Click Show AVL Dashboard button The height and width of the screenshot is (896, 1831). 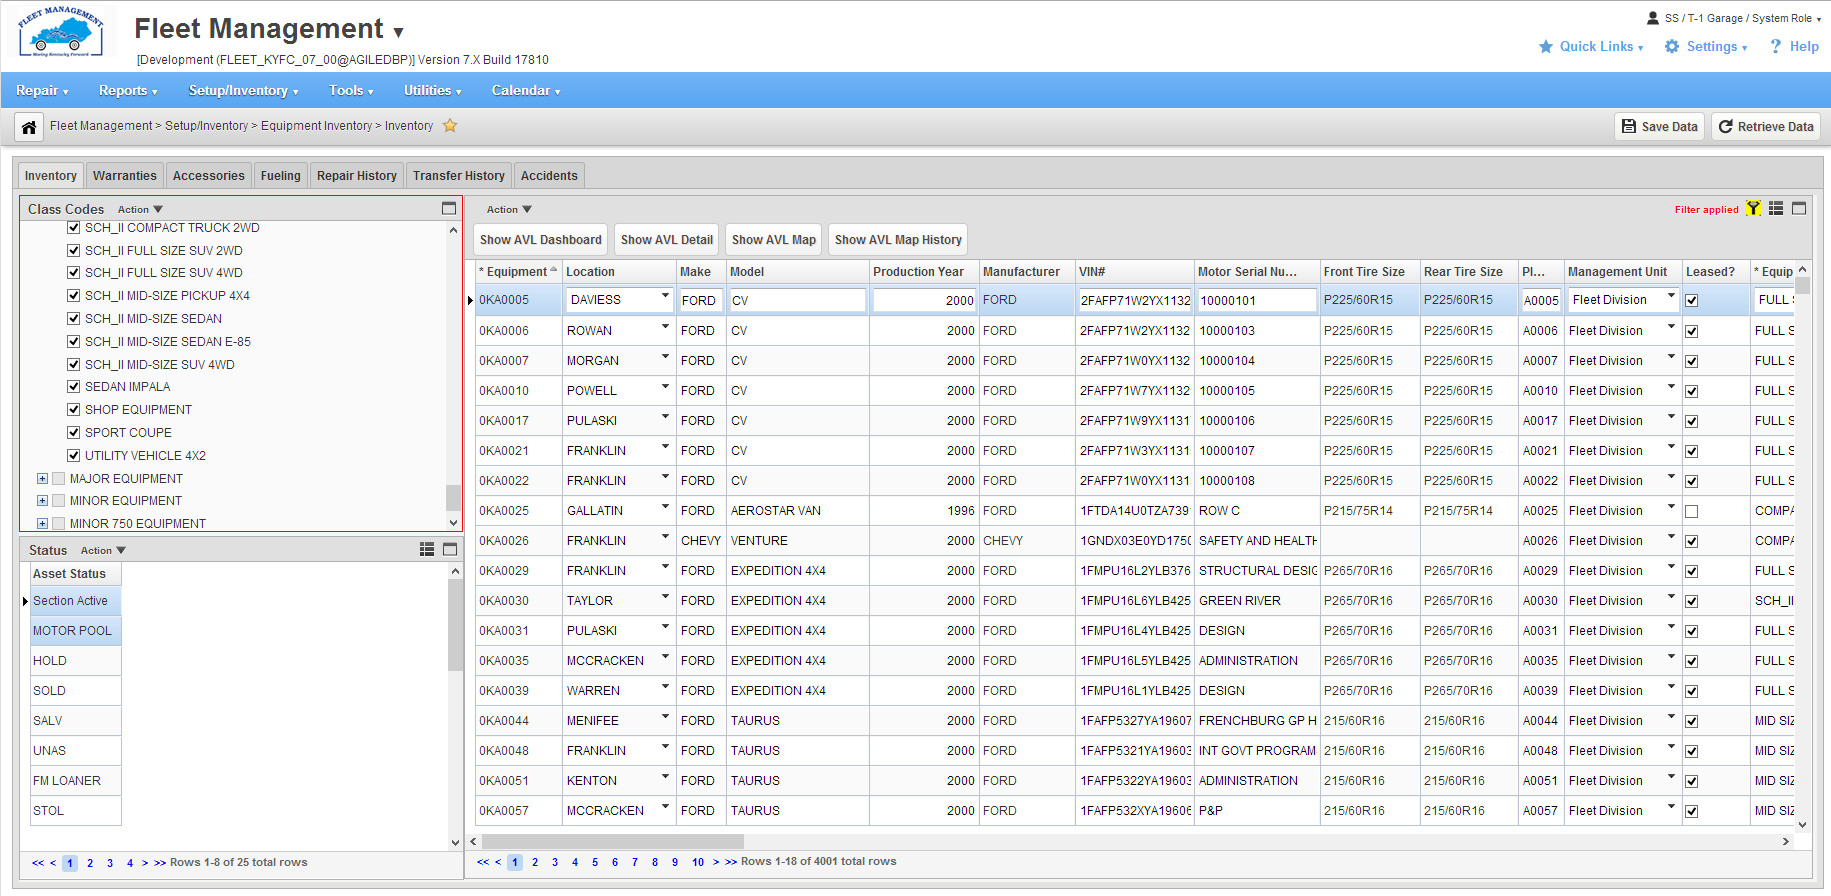pos(541,240)
